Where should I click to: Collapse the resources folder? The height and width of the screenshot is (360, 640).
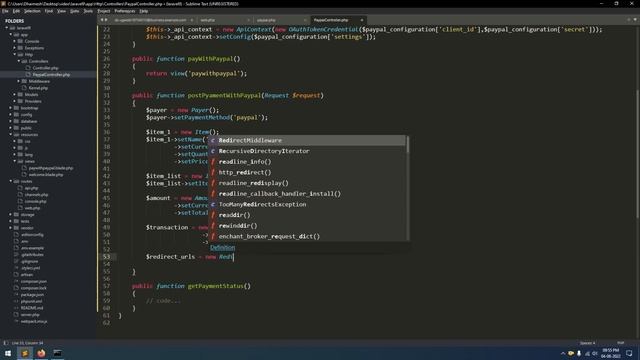[11, 134]
